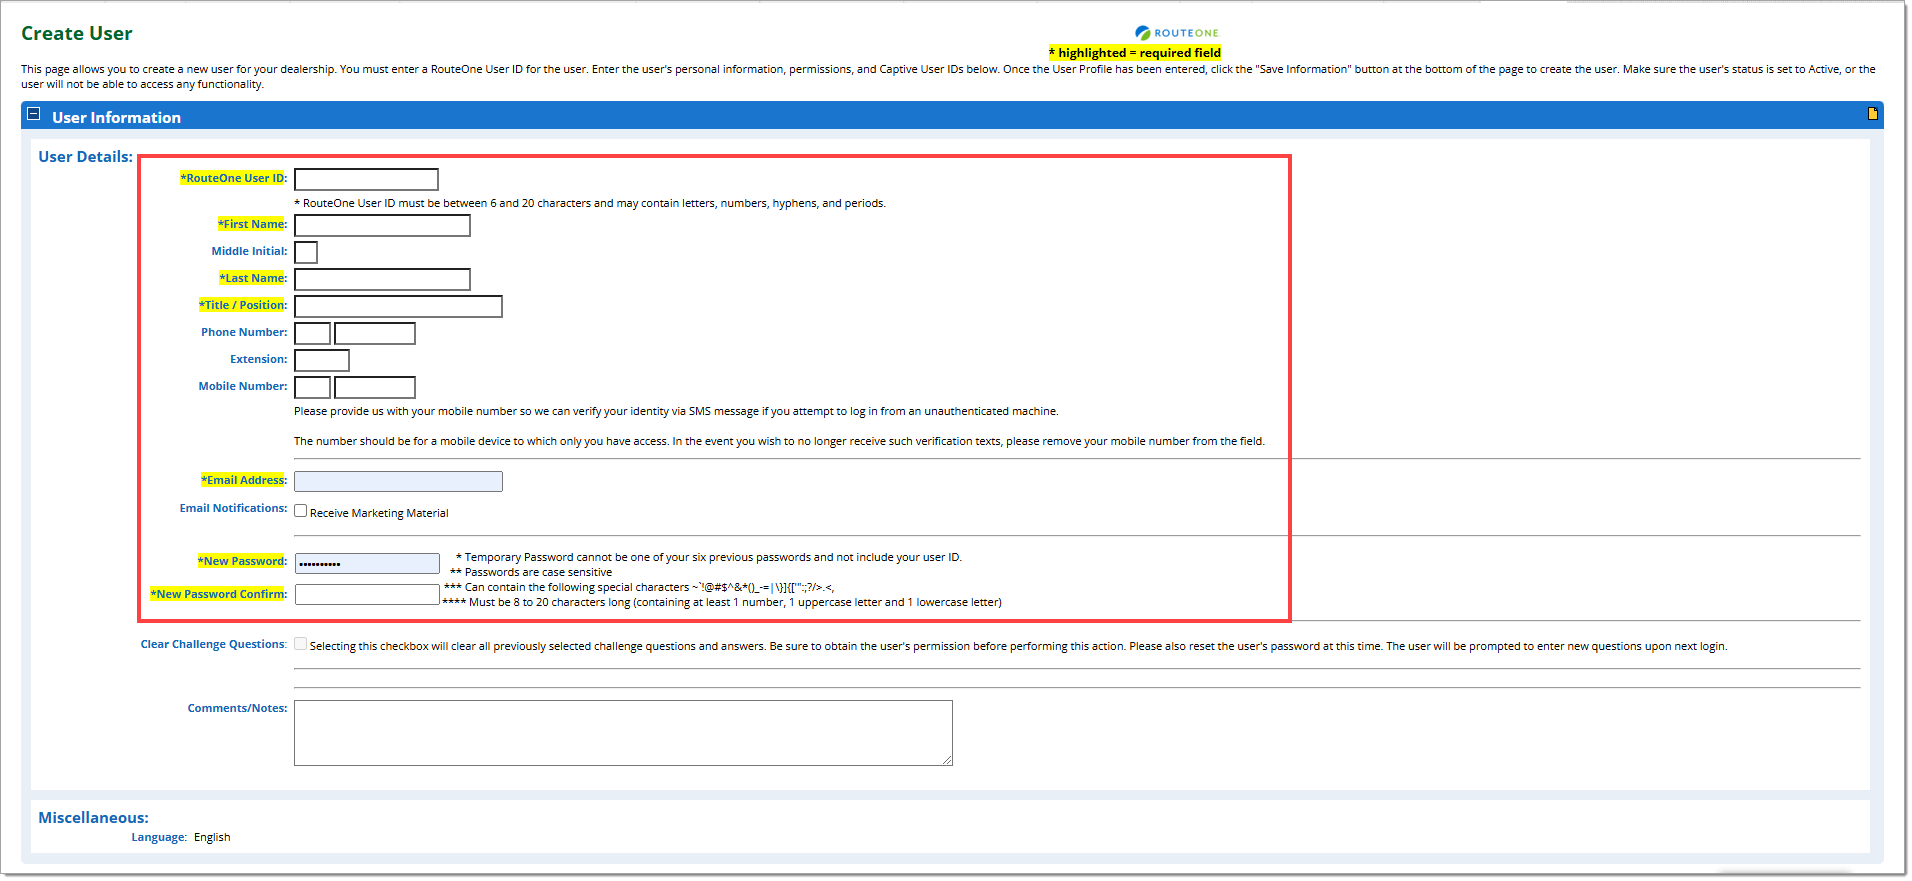Click the Last Name input box
1912x881 pixels.
click(x=382, y=279)
